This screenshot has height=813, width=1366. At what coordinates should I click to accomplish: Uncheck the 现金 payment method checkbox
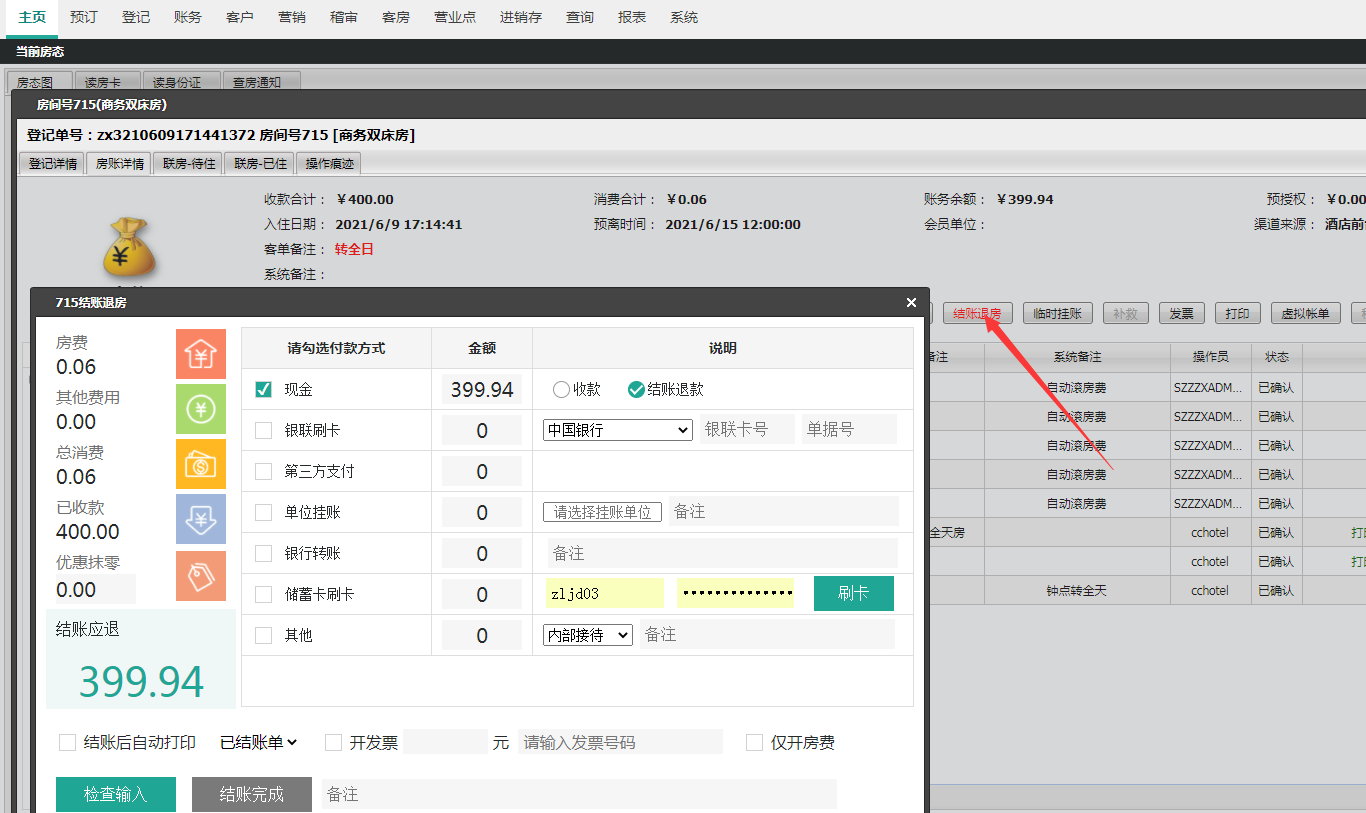tap(264, 389)
